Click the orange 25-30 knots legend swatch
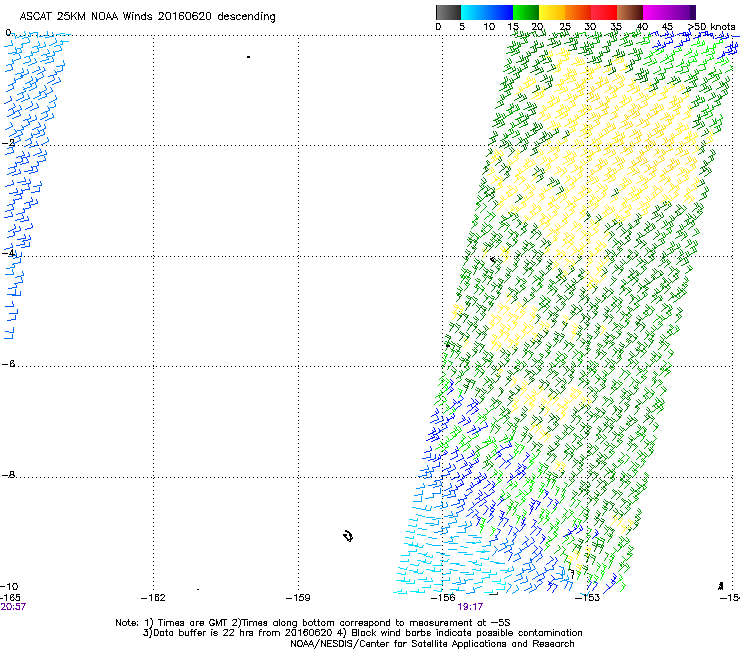740x650 pixels. (578, 12)
